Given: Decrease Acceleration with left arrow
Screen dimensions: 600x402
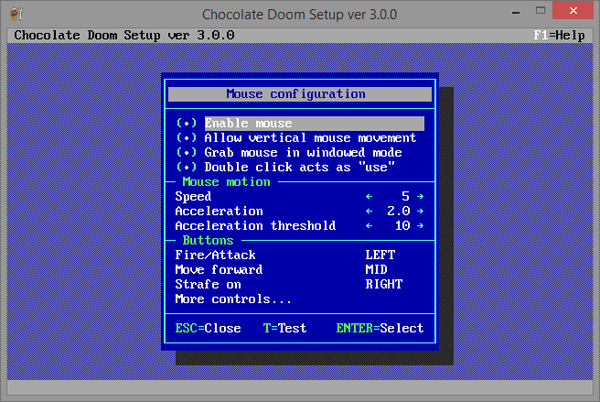Looking at the screenshot, I should pyautogui.click(x=369, y=211).
